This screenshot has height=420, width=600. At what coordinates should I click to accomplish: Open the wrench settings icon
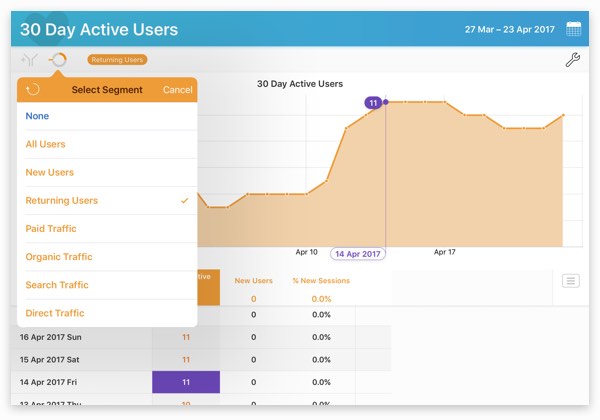pyautogui.click(x=573, y=60)
